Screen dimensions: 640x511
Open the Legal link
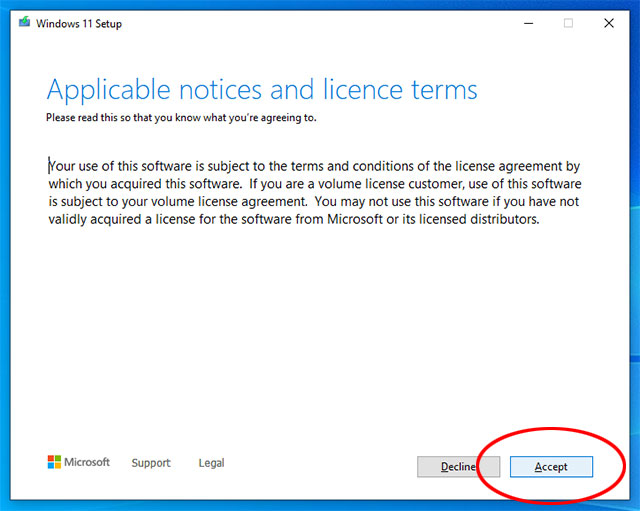(x=211, y=463)
